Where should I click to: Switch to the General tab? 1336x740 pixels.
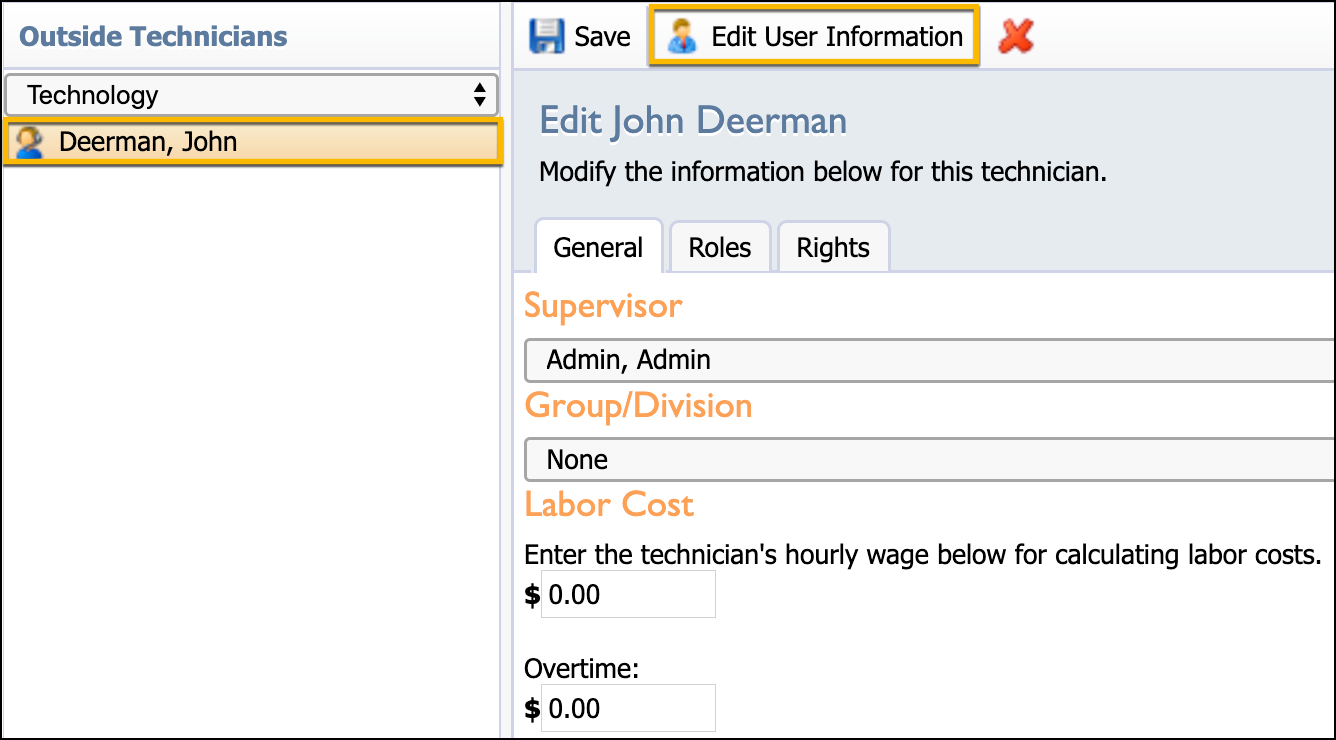[598, 247]
